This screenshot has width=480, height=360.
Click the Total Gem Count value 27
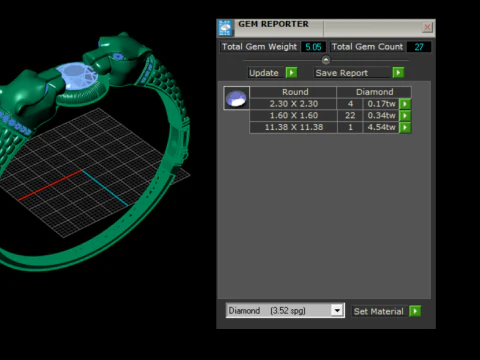[419, 47]
